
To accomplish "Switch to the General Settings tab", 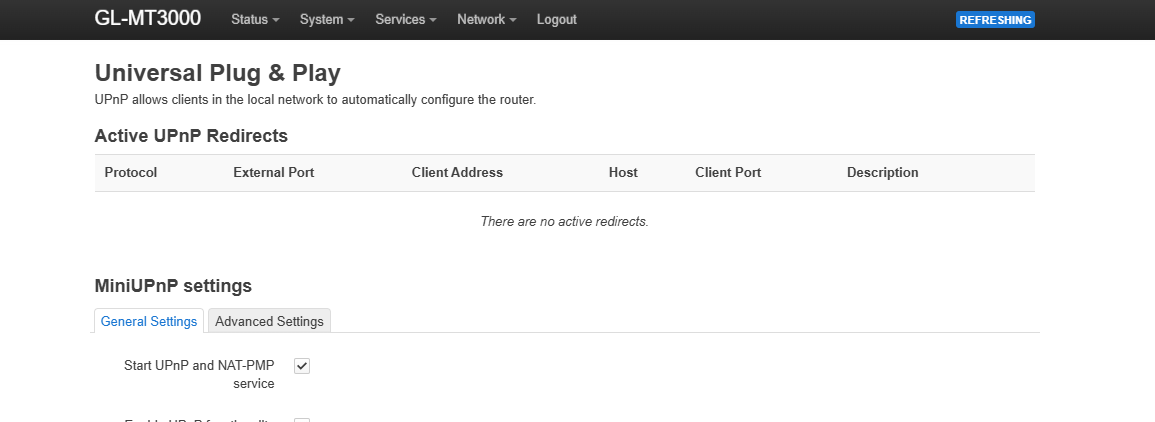I will click(x=149, y=321).
